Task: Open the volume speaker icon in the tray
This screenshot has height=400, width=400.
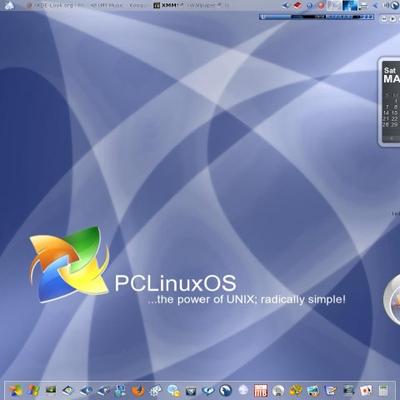Action: point(386,5)
